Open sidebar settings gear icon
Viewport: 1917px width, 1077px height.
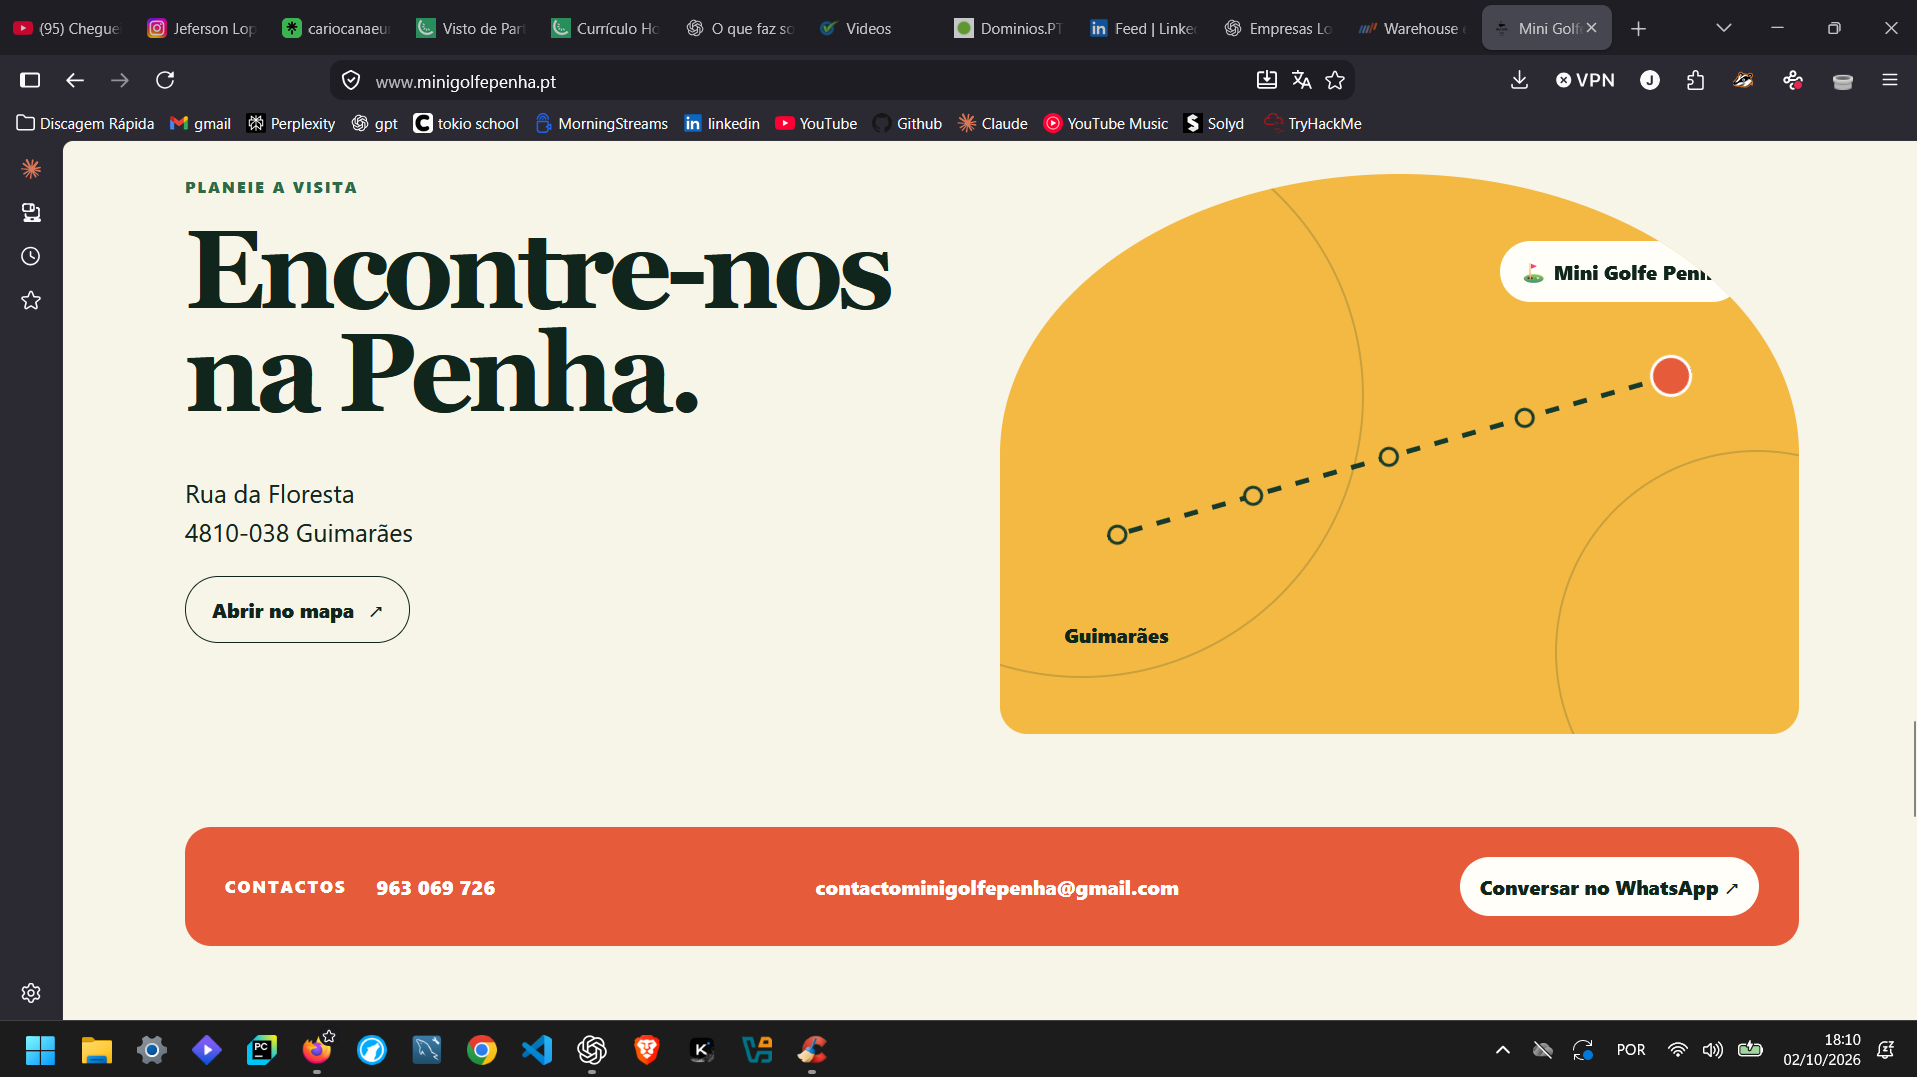pyautogui.click(x=31, y=993)
